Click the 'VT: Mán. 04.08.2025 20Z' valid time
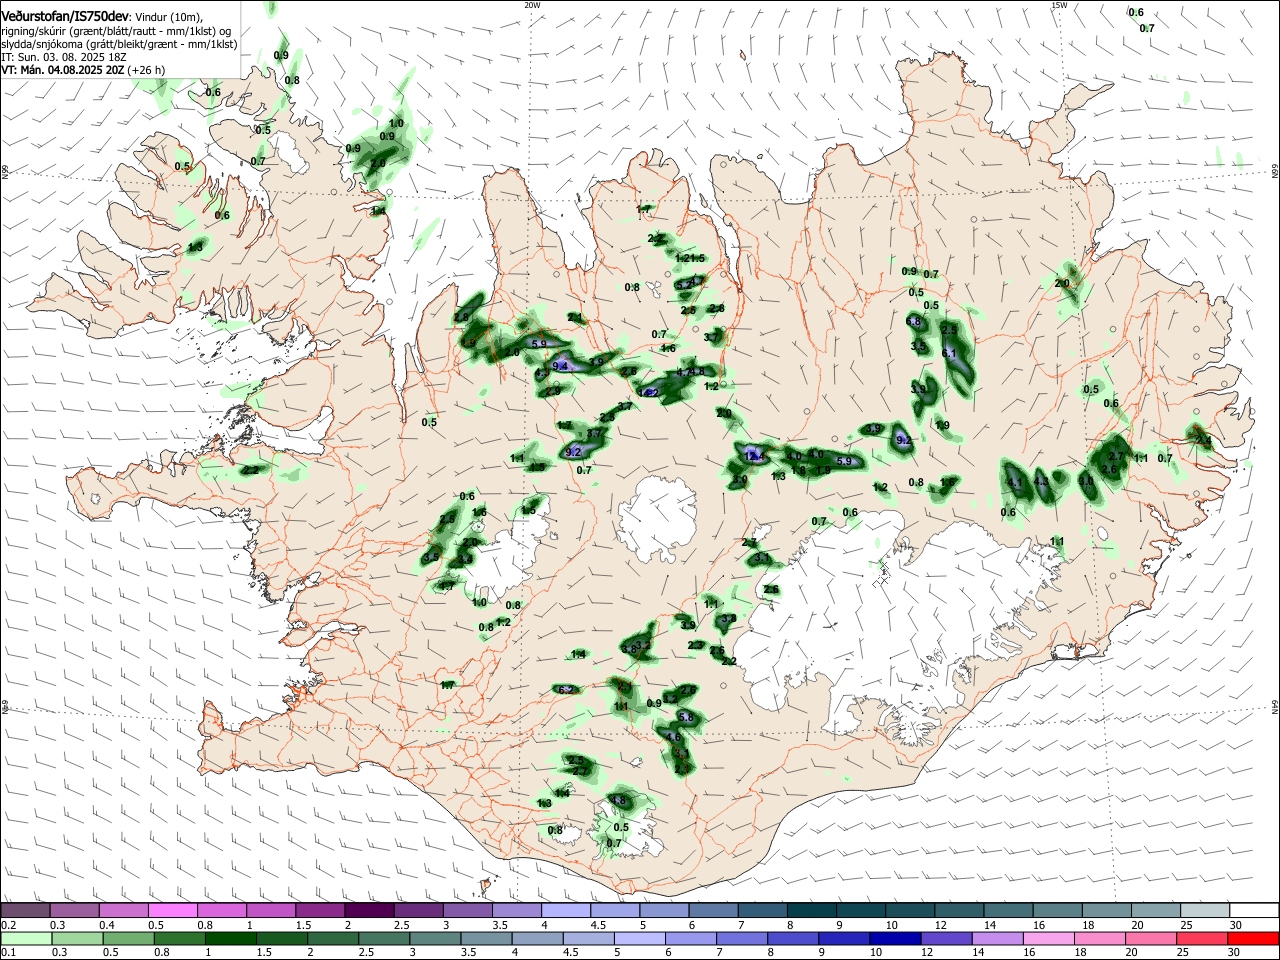1280x960 pixels. point(62,70)
